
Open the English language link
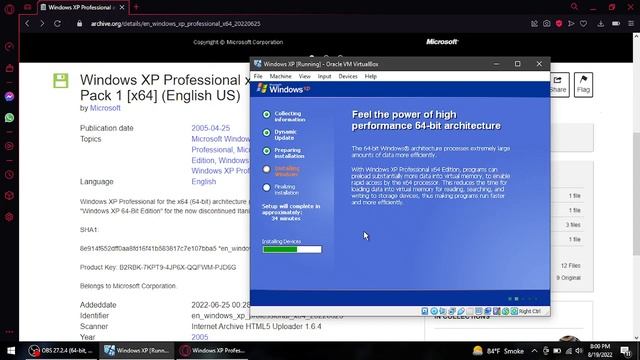tap(204, 182)
